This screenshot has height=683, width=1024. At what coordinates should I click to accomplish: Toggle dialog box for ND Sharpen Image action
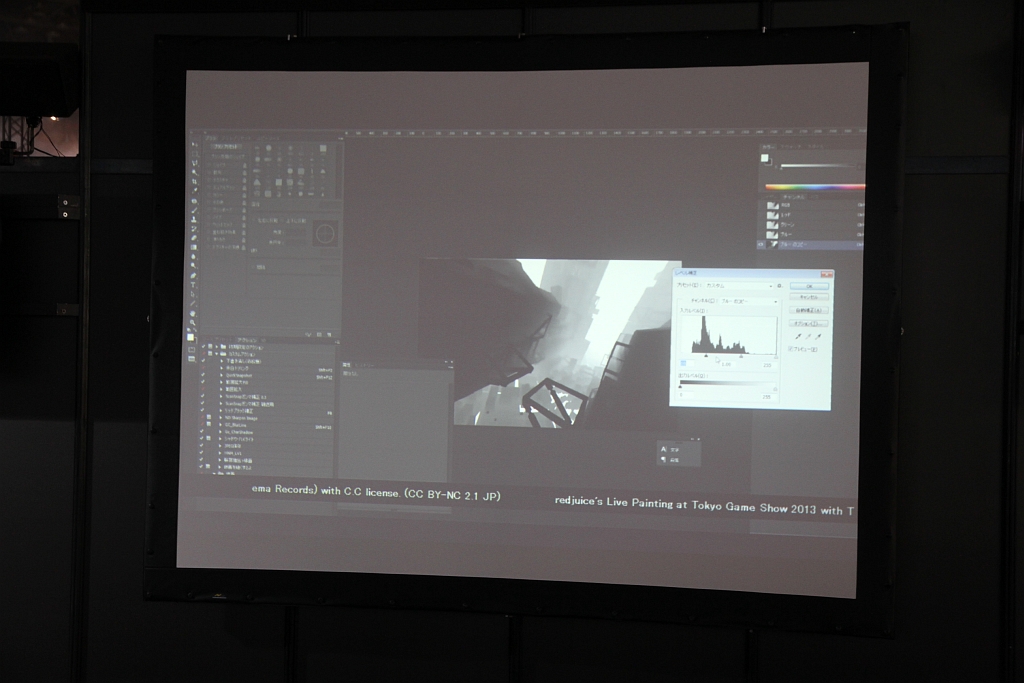209,417
